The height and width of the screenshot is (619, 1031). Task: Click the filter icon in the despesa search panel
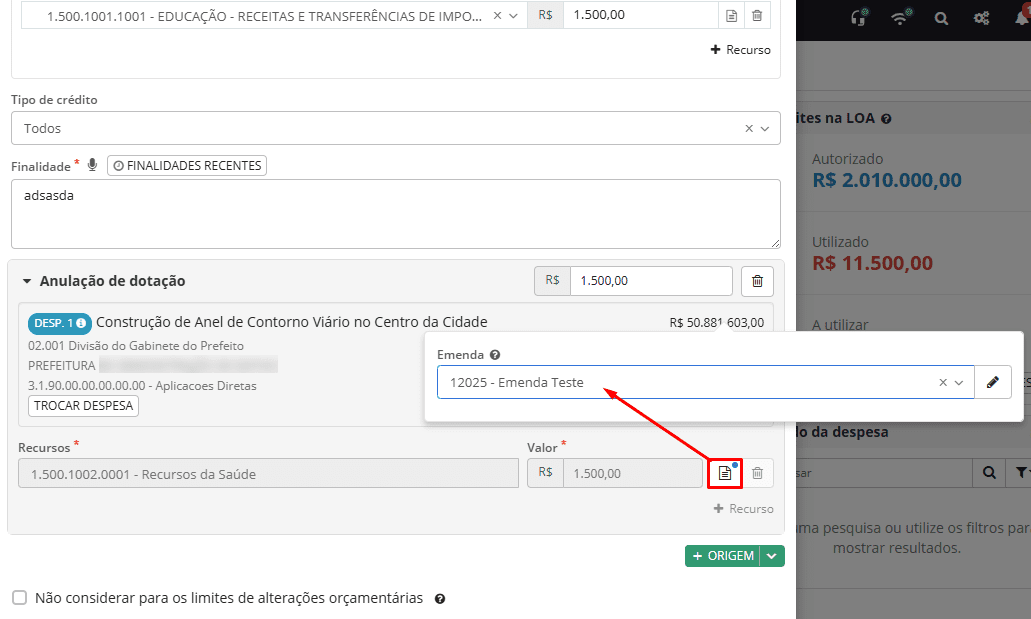tap(1020, 472)
